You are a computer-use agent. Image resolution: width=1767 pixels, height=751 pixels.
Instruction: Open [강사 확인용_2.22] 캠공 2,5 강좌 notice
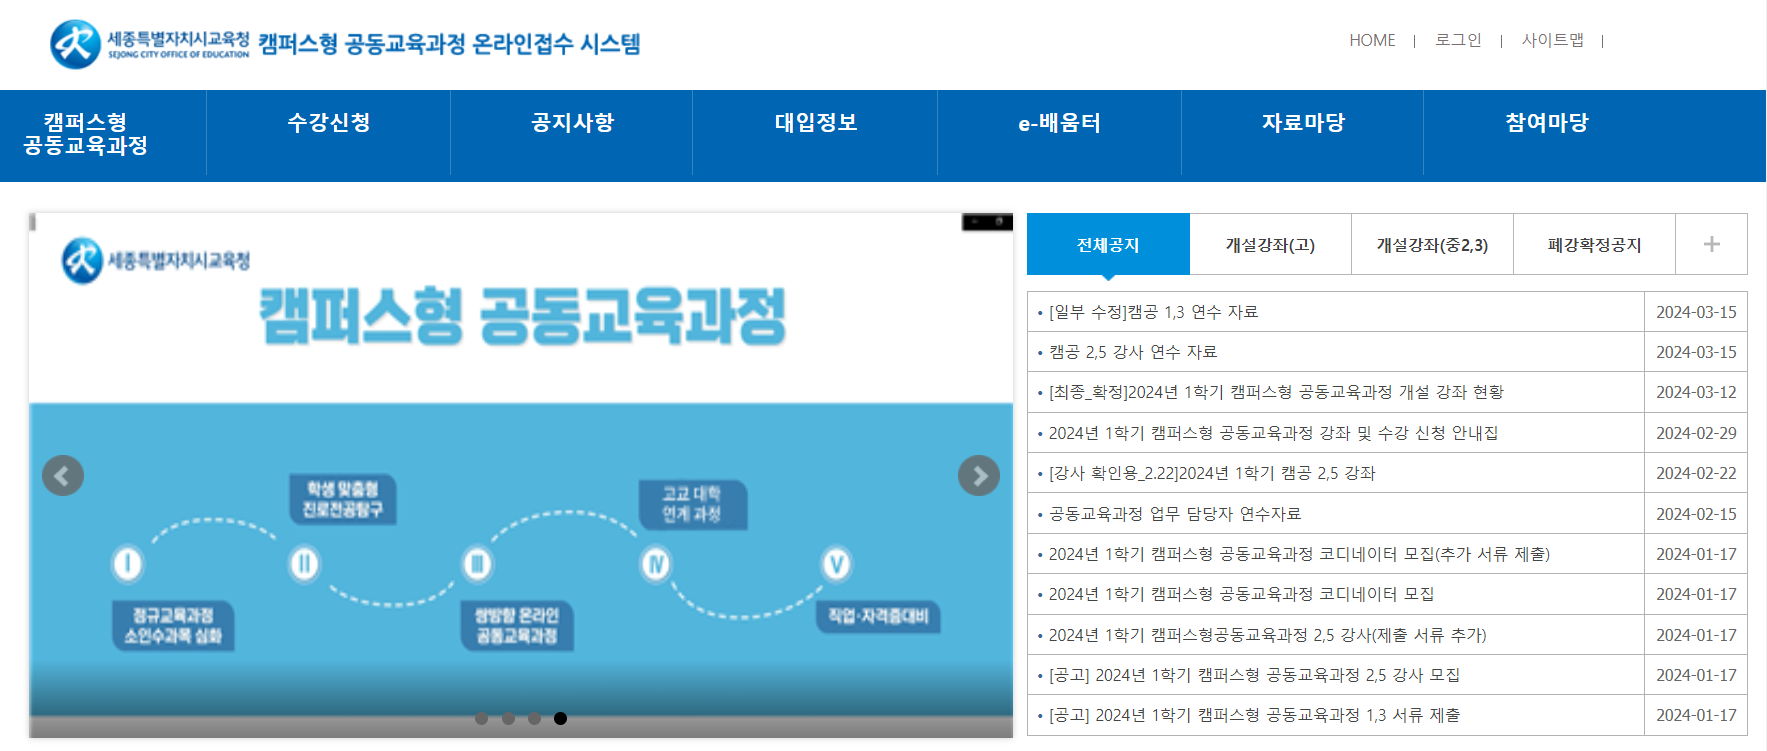pyautogui.click(x=1212, y=473)
